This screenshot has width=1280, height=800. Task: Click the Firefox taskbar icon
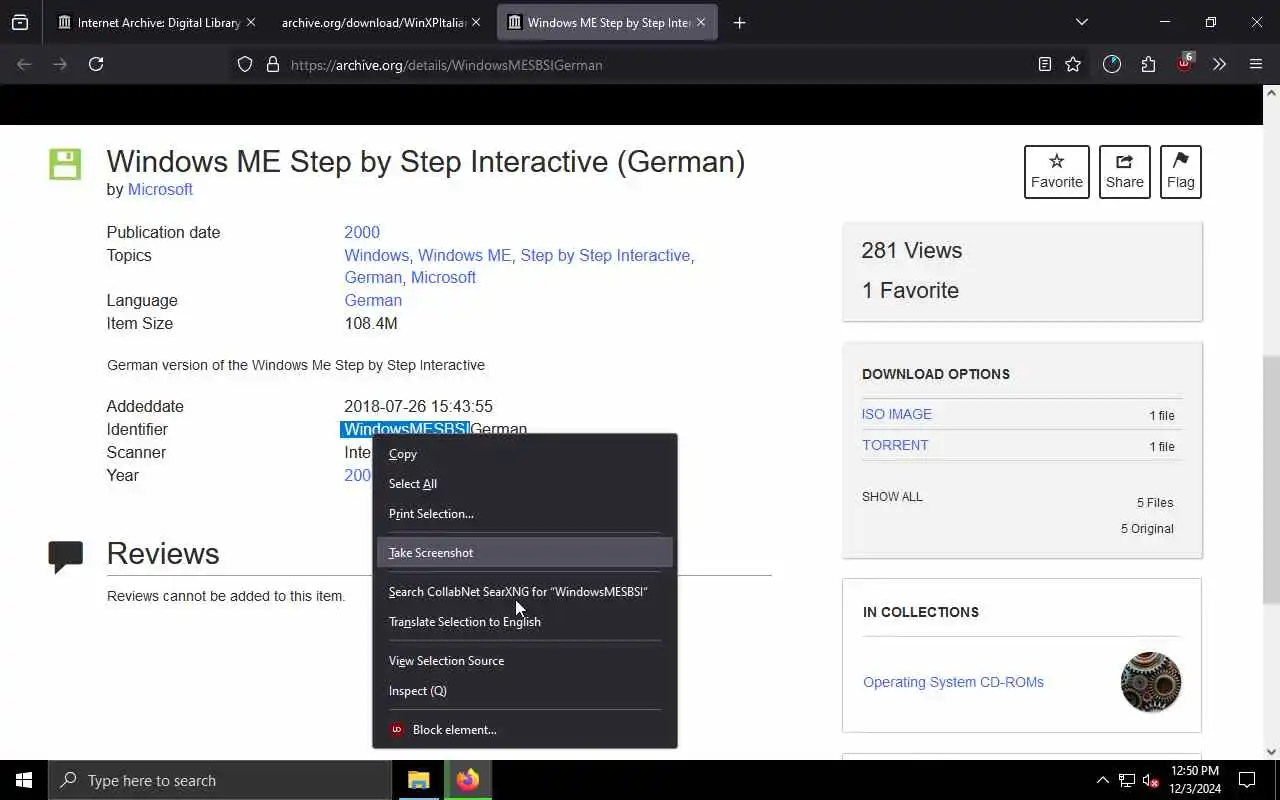468,780
